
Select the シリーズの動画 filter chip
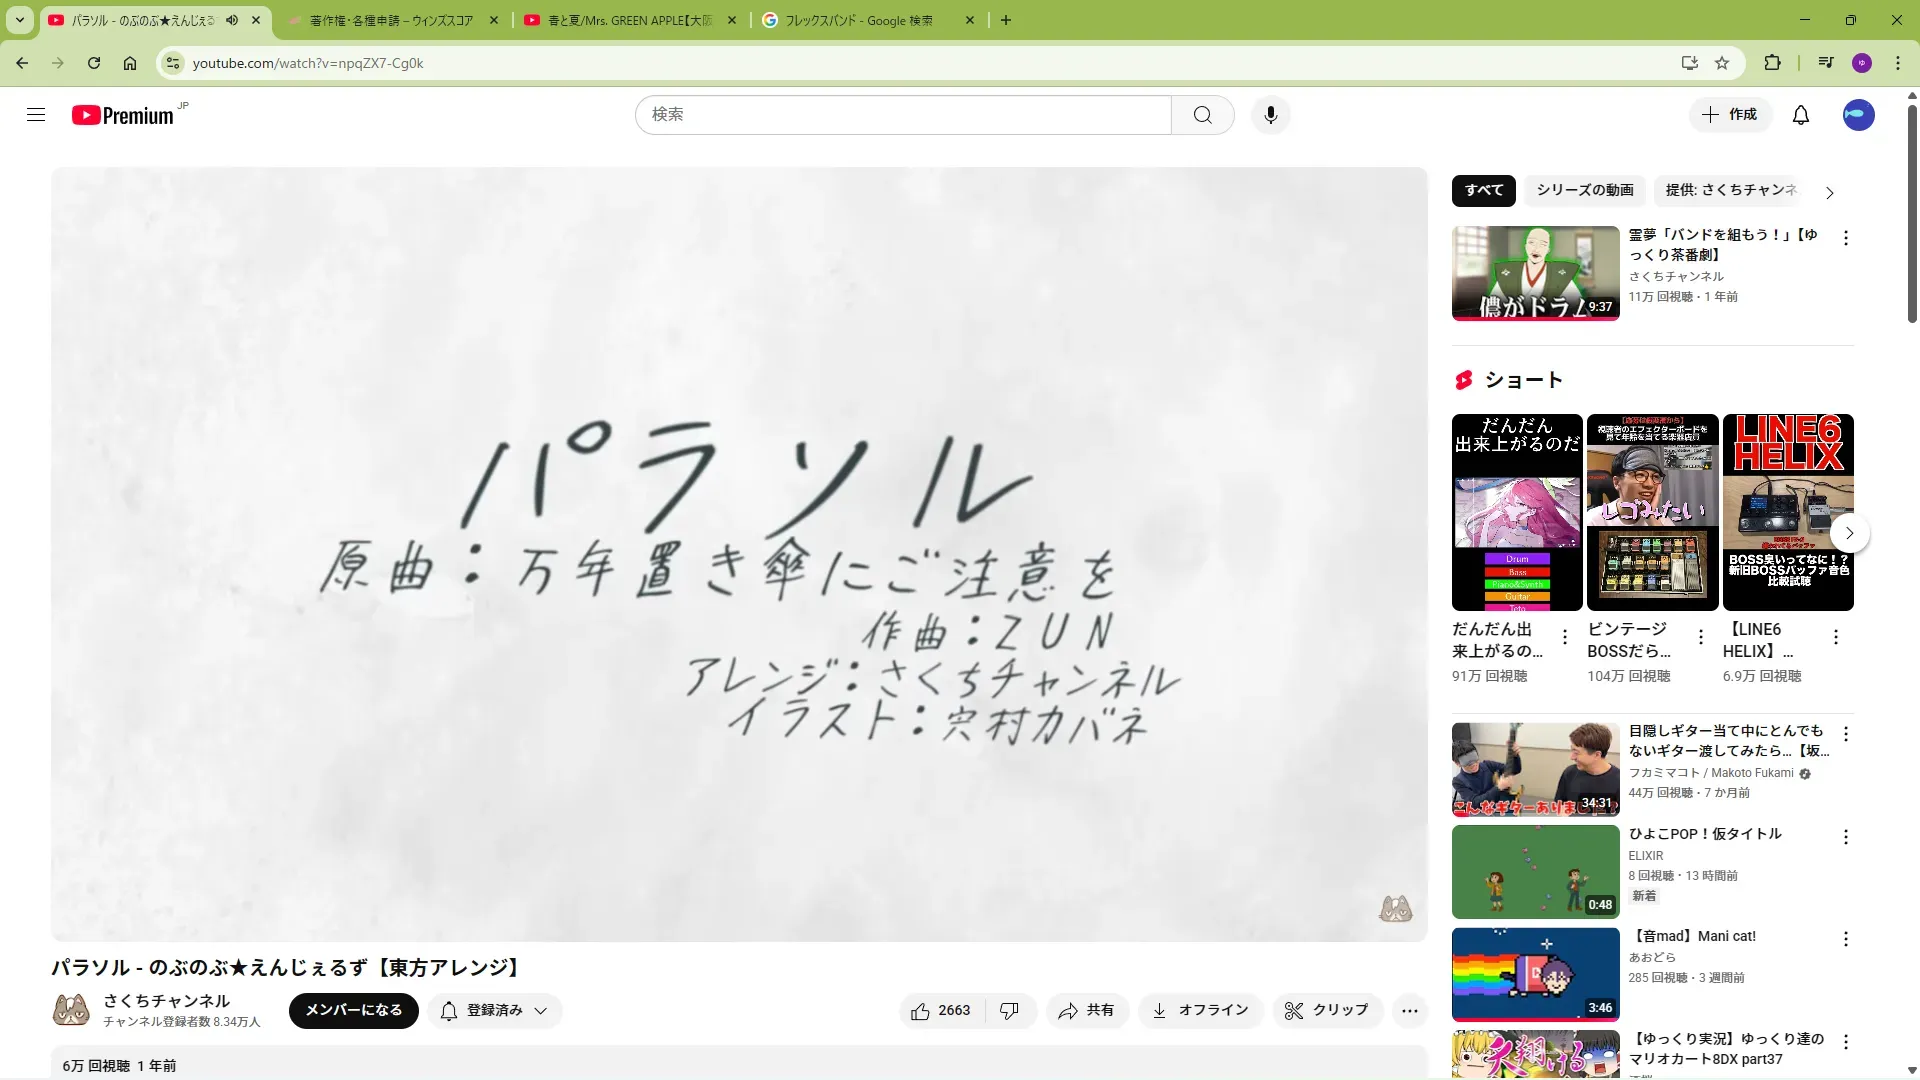[x=1584, y=190]
